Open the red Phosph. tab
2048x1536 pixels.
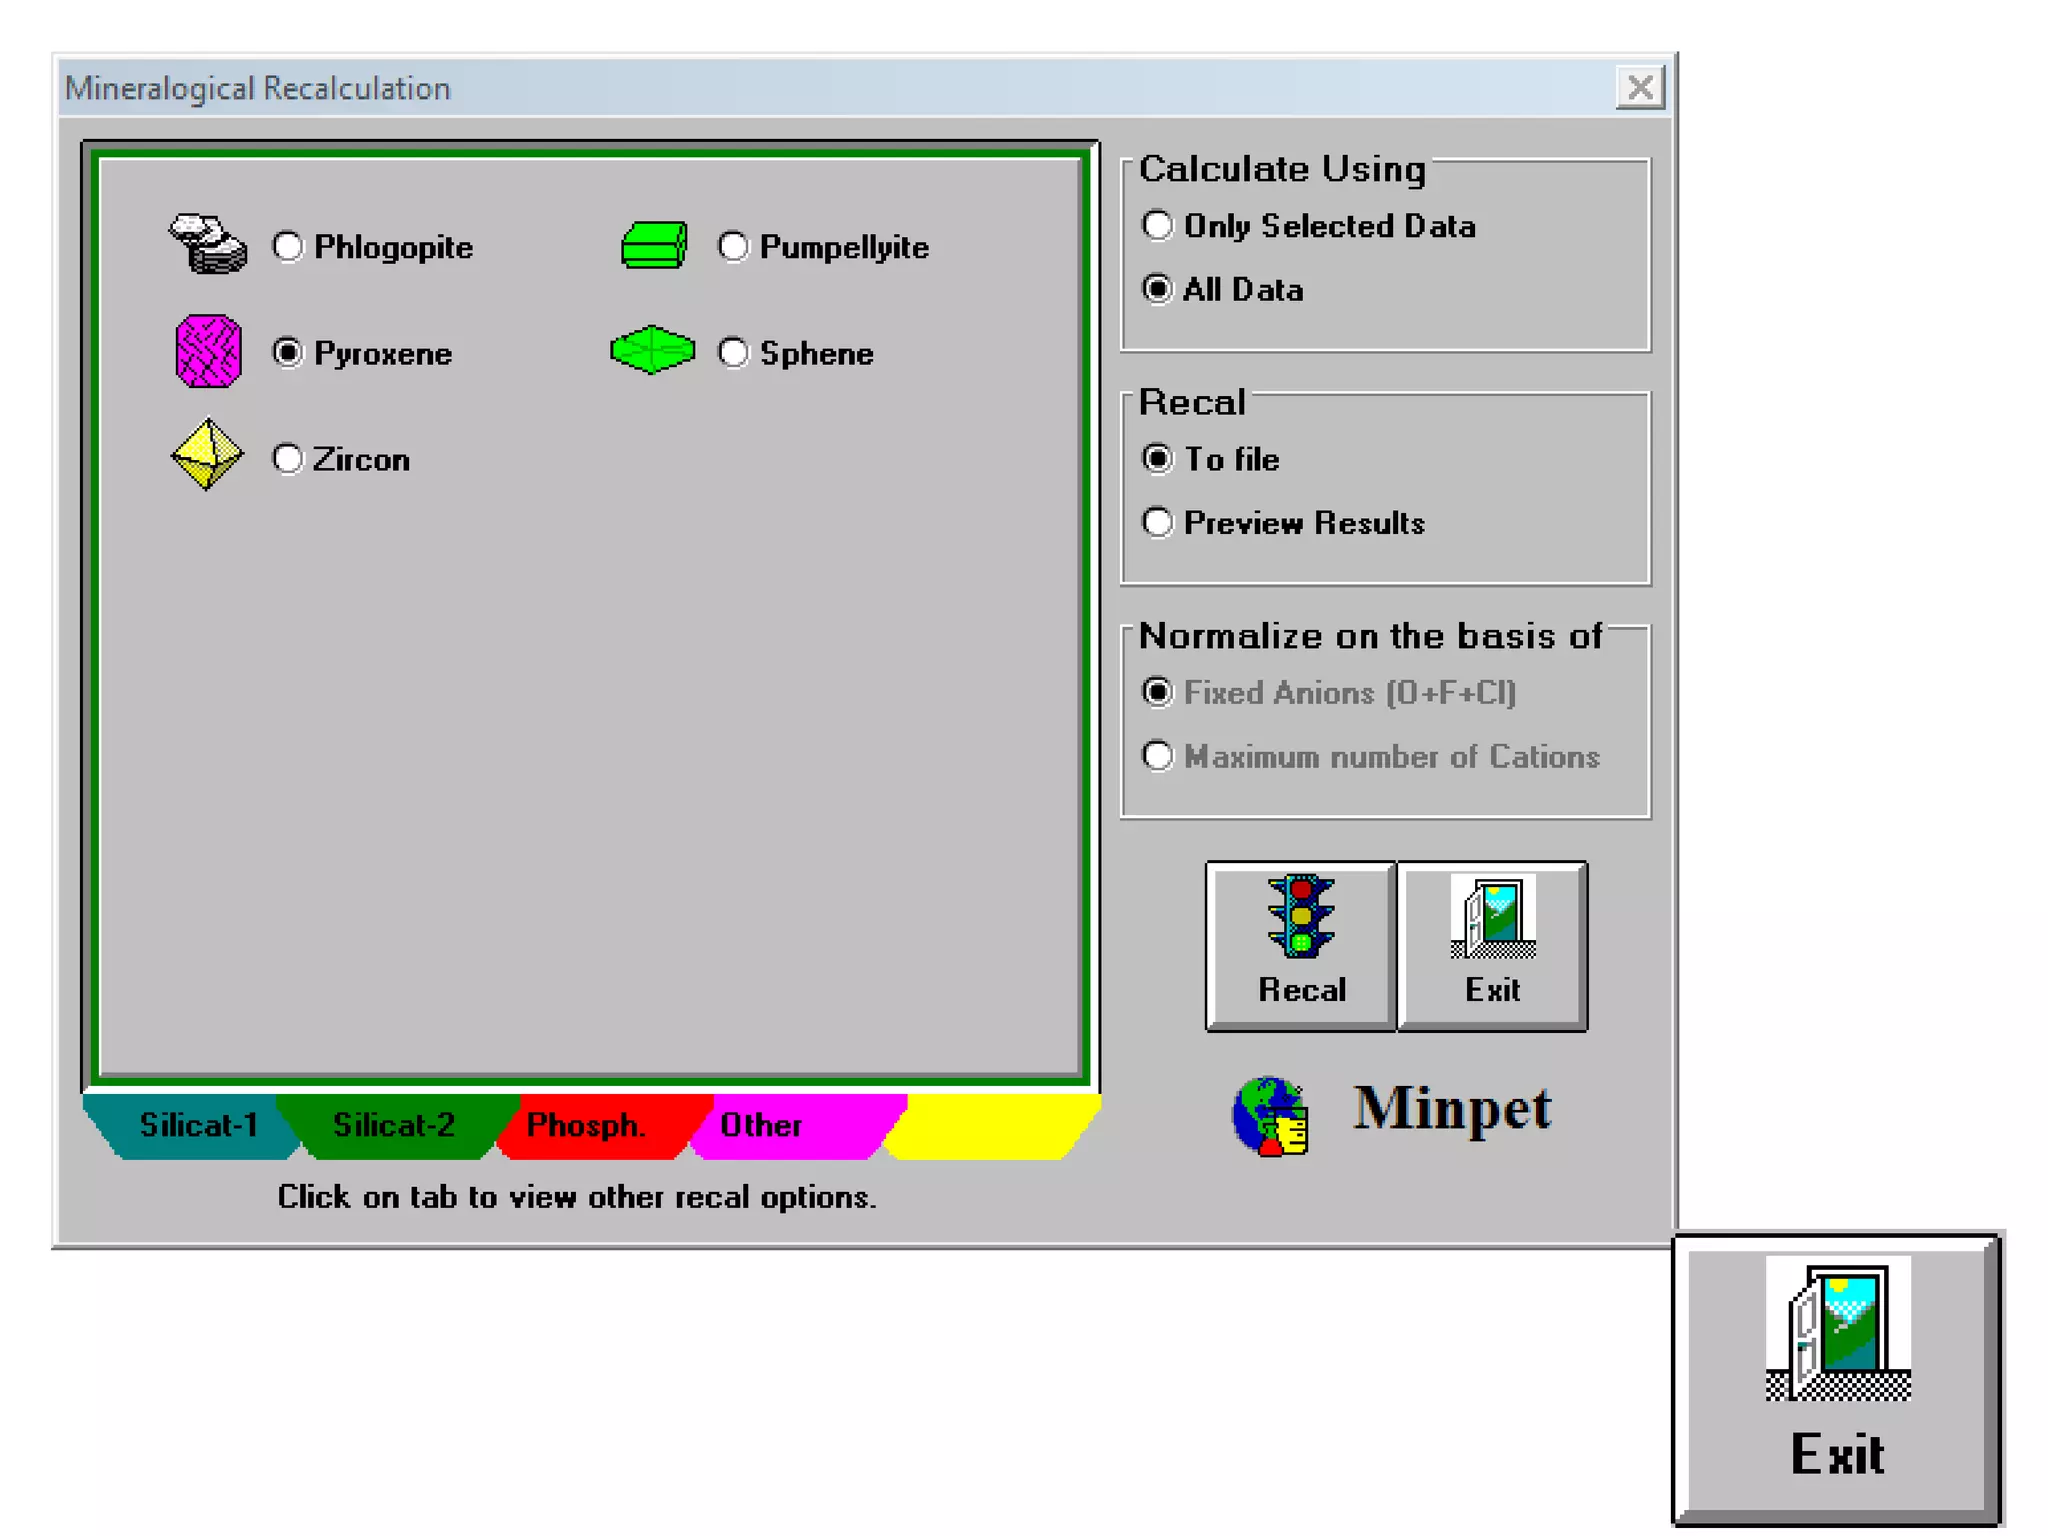click(586, 1125)
